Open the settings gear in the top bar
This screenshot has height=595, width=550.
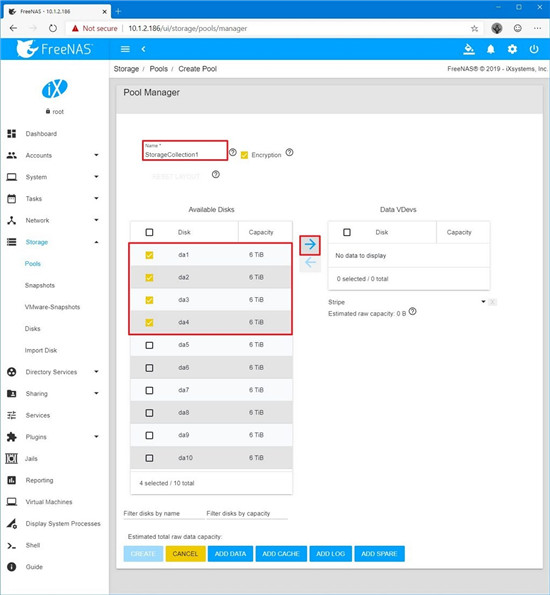tap(512, 49)
